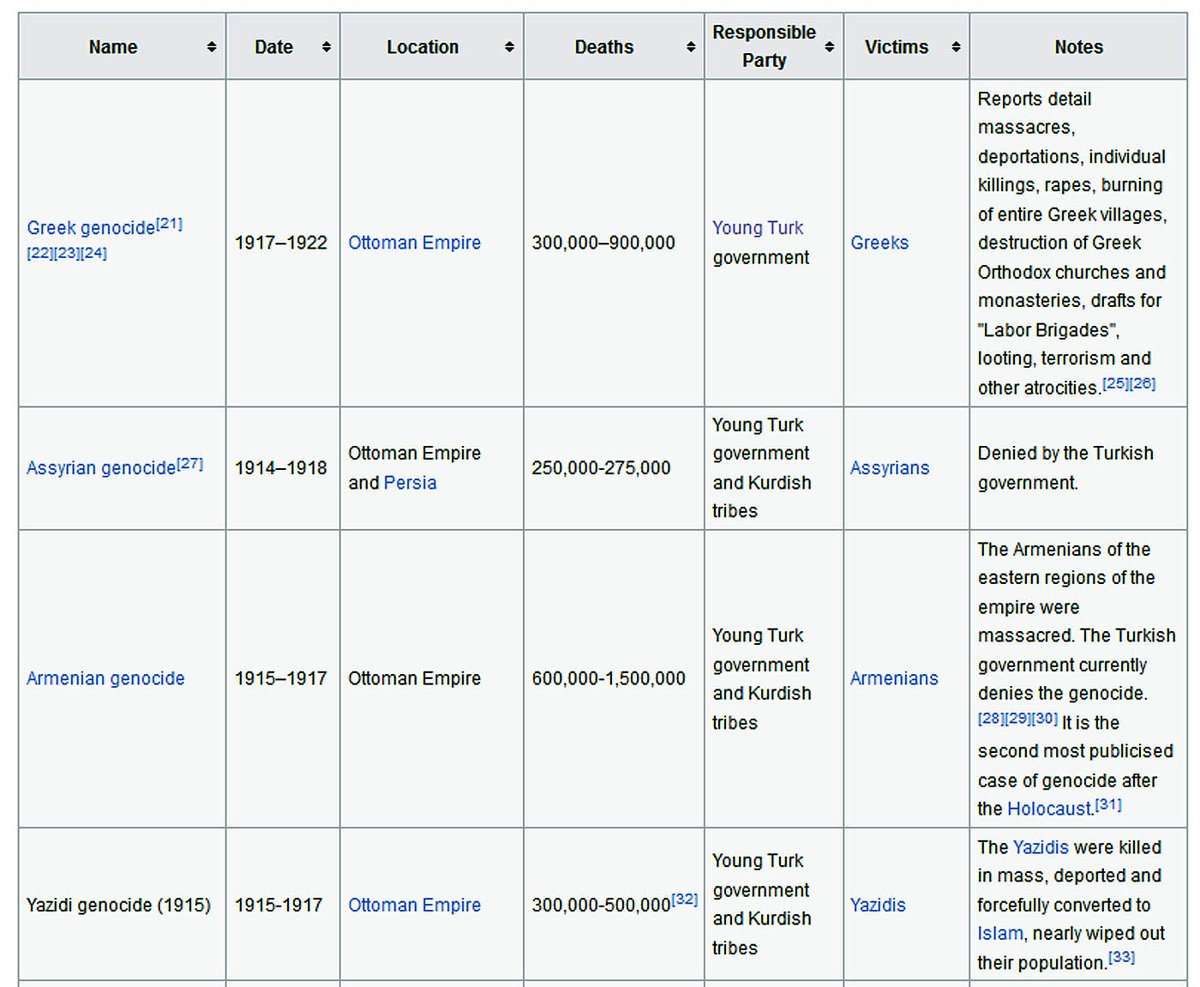1200x987 pixels.
Task: Open citation [33] in Yazidi notes
Action: 1122,957
